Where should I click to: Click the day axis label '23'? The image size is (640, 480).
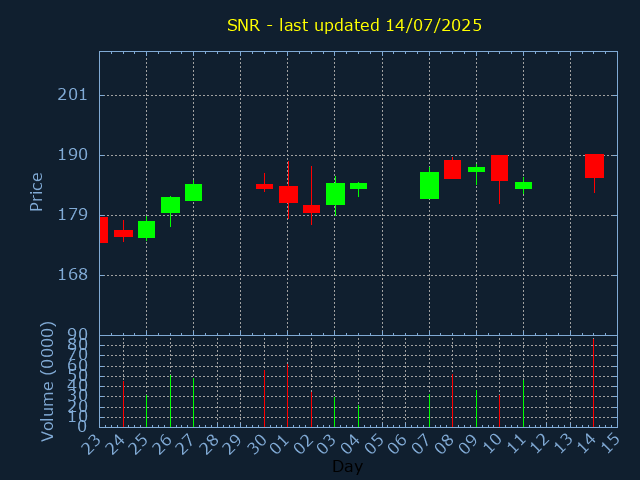(91, 444)
